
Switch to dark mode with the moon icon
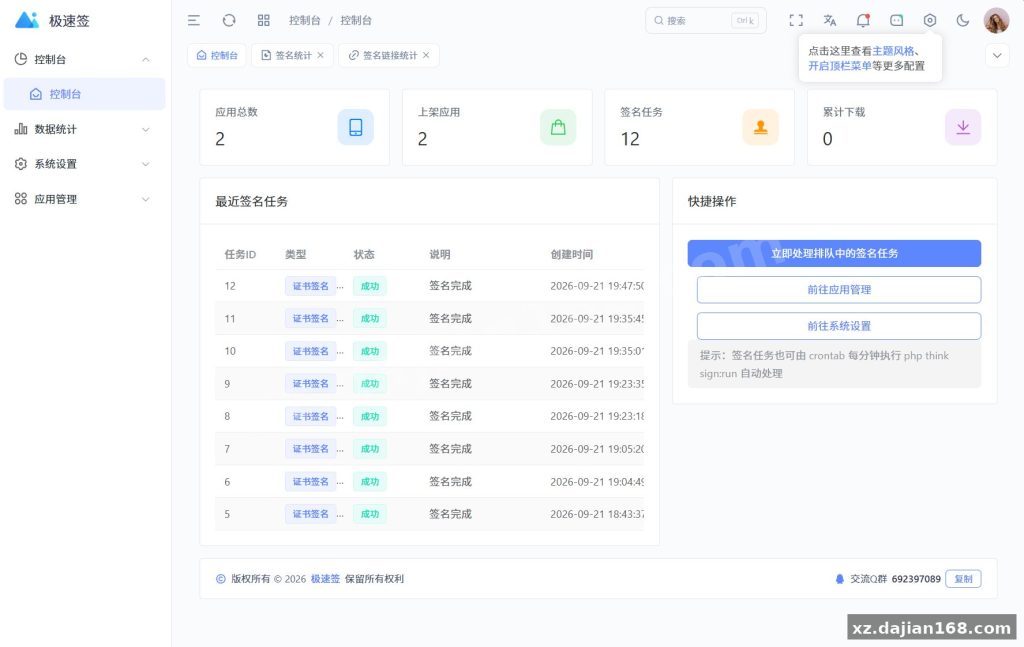pos(963,20)
